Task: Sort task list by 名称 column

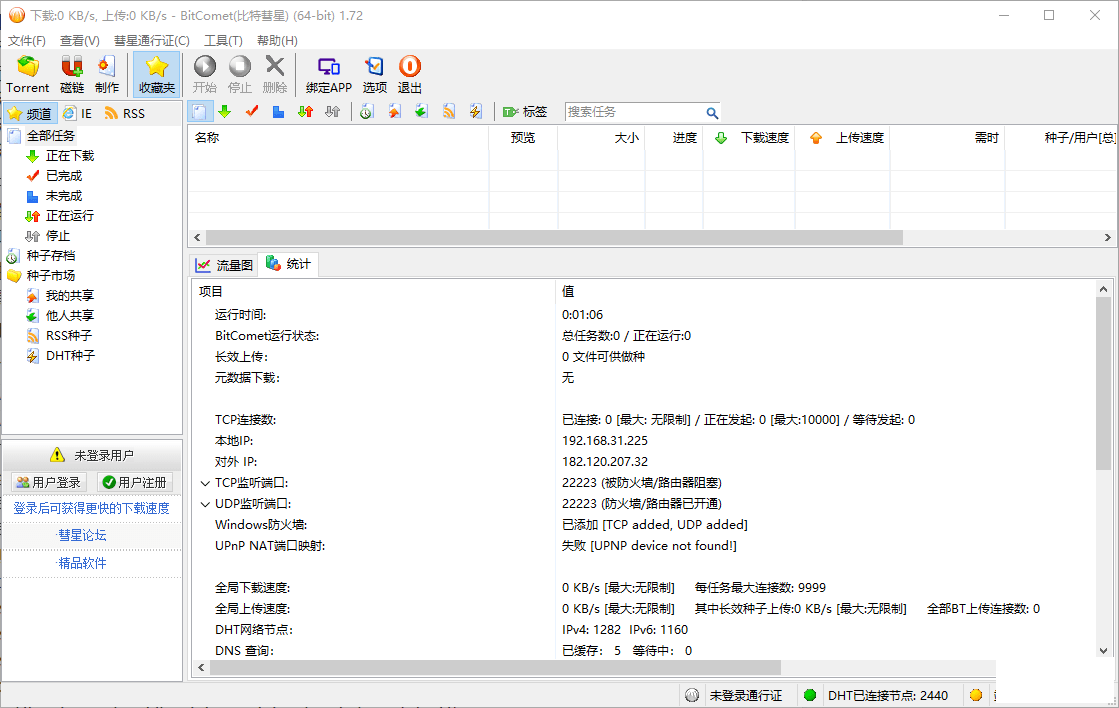Action: pos(338,138)
